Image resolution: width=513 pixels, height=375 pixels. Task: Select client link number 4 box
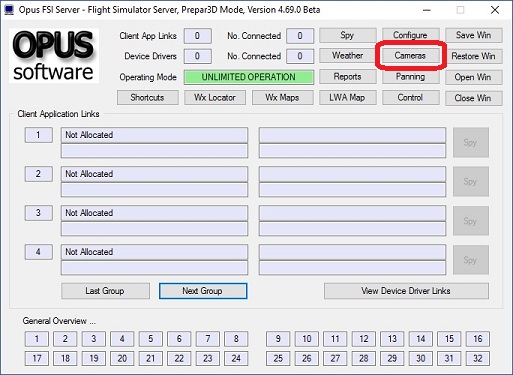tap(39, 252)
